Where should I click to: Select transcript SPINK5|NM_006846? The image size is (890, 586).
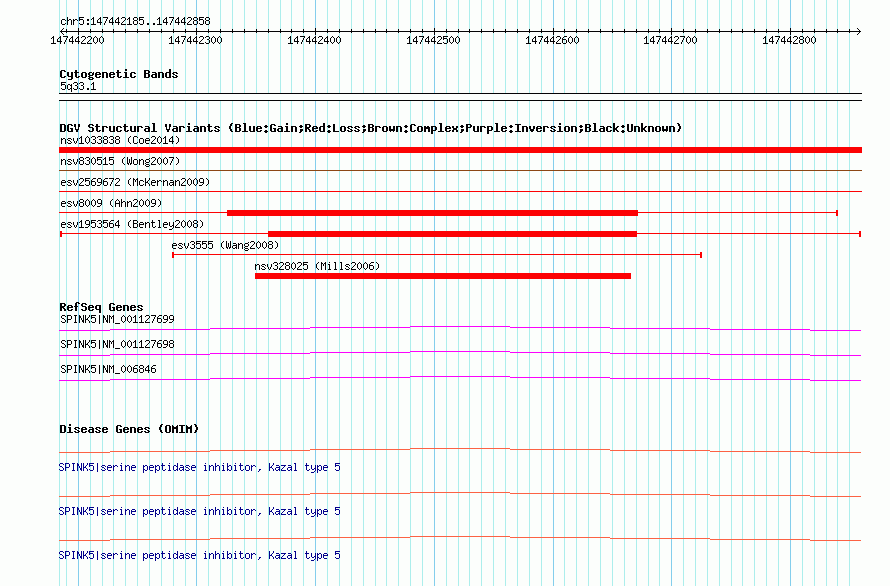pyautogui.click(x=108, y=369)
